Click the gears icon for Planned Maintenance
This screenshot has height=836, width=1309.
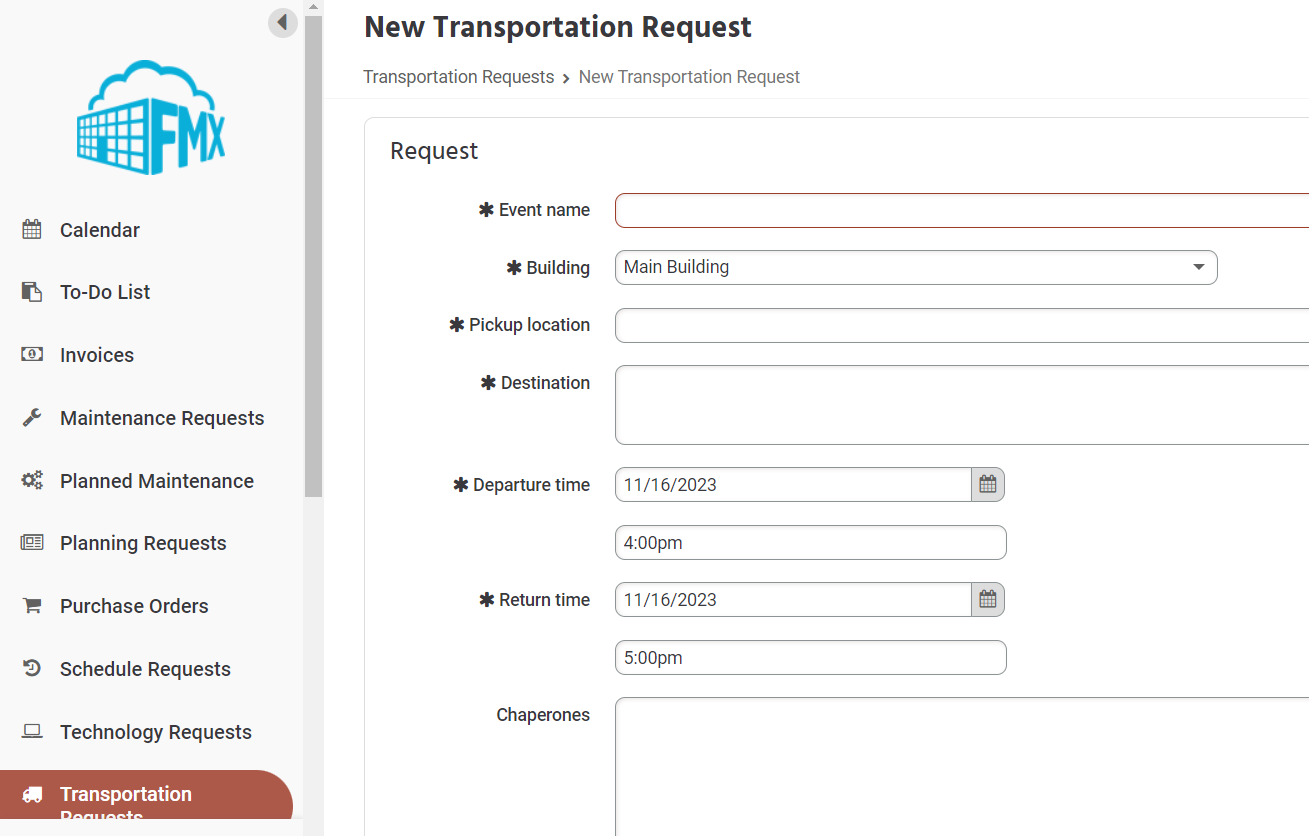(x=31, y=480)
